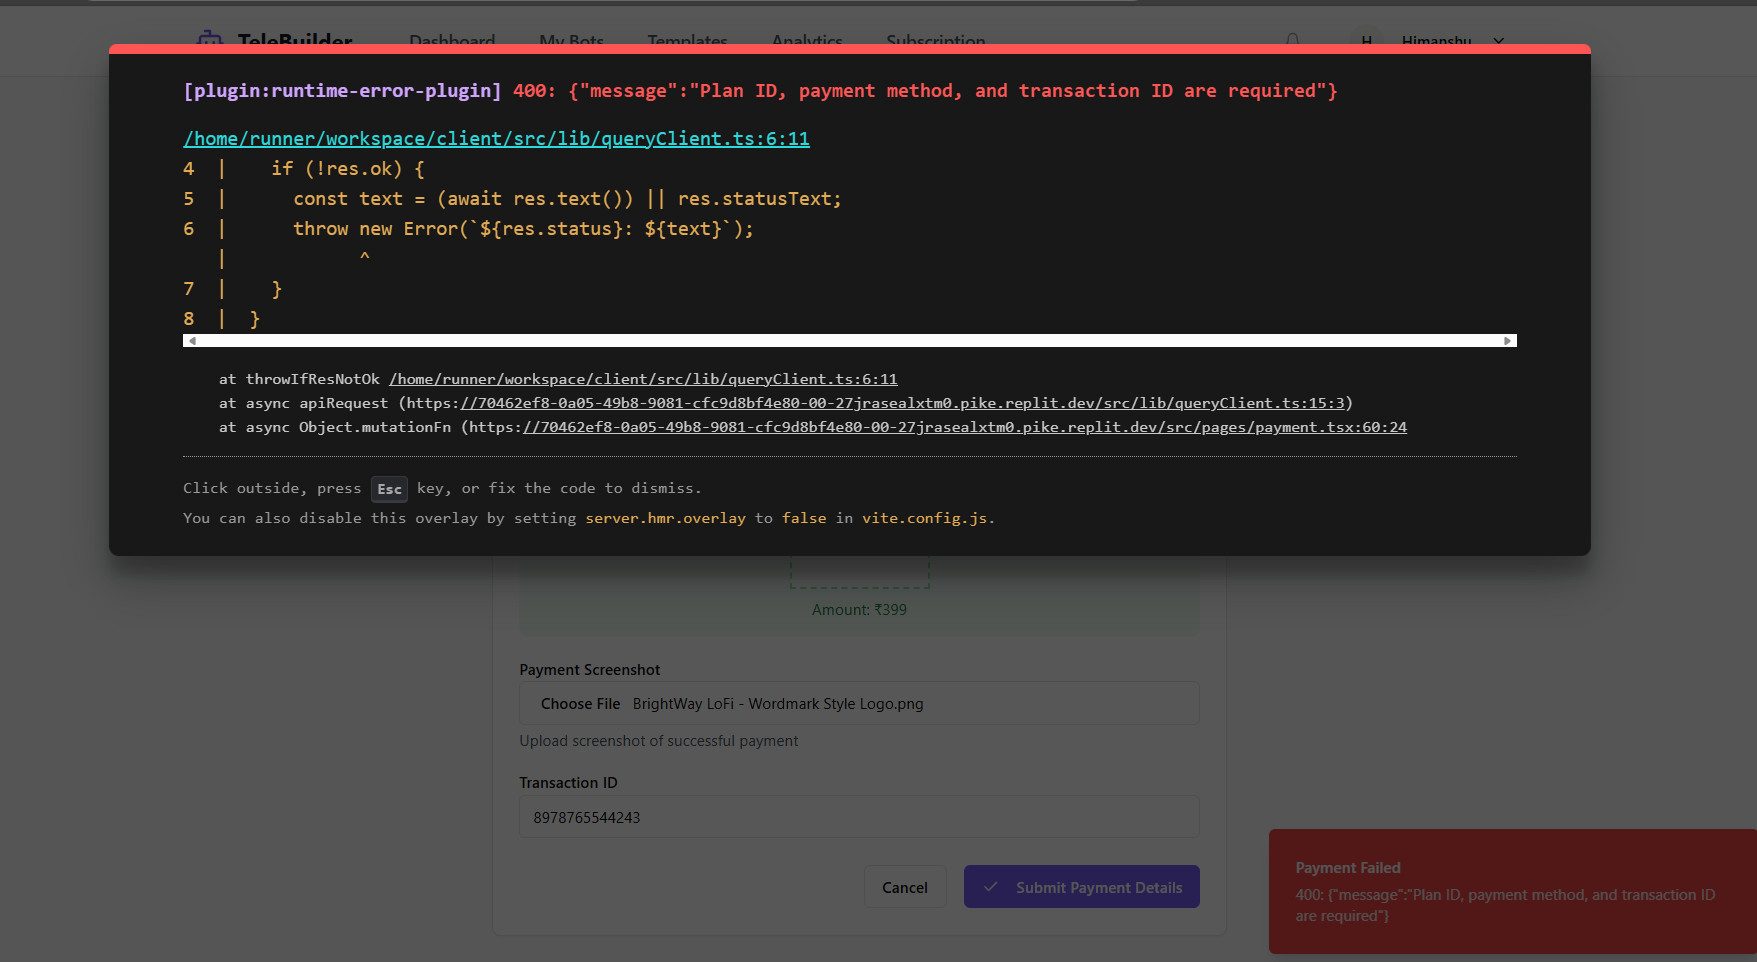This screenshot has width=1757, height=962.
Task: Submit Payment Details
Action: (x=1081, y=887)
